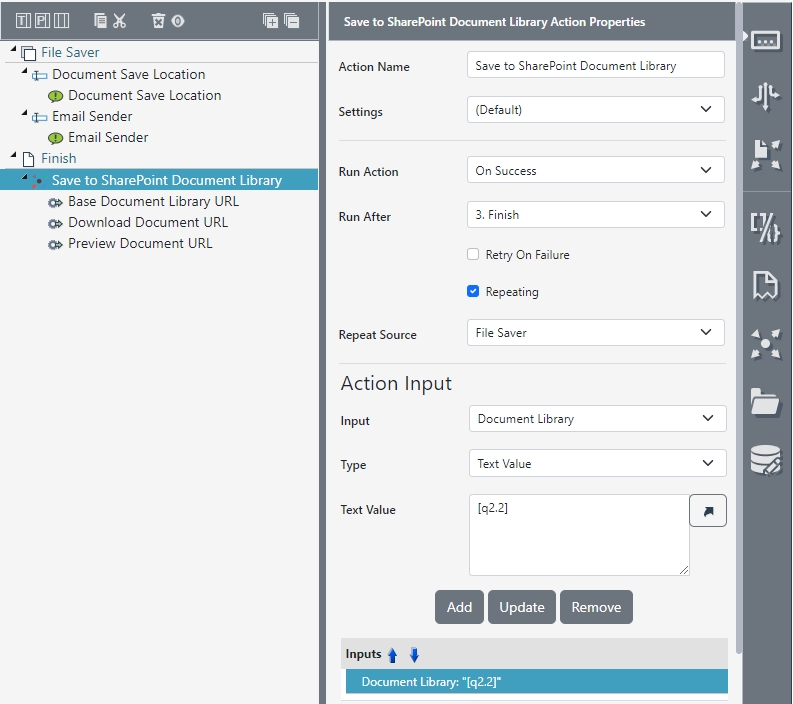Image resolution: width=793 pixels, height=704 pixels.
Task: Open the properties panel icon with three dots
Action: (765, 41)
